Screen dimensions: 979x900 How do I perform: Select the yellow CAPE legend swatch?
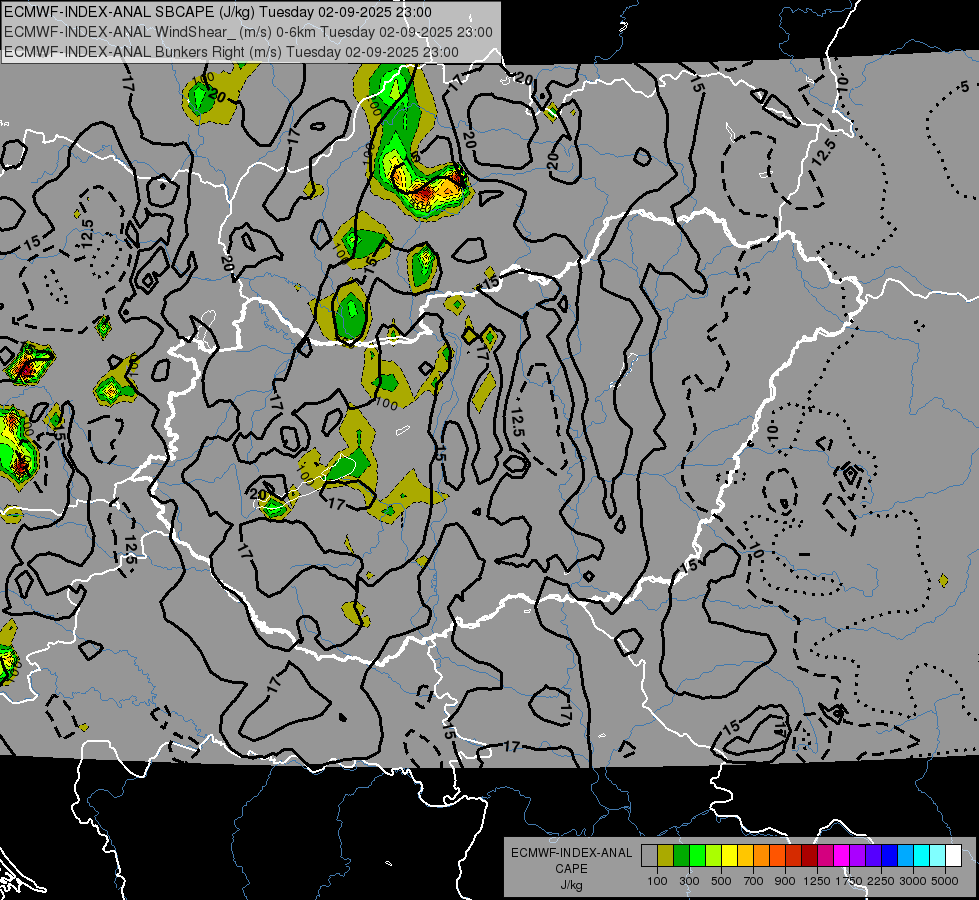tap(730, 855)
